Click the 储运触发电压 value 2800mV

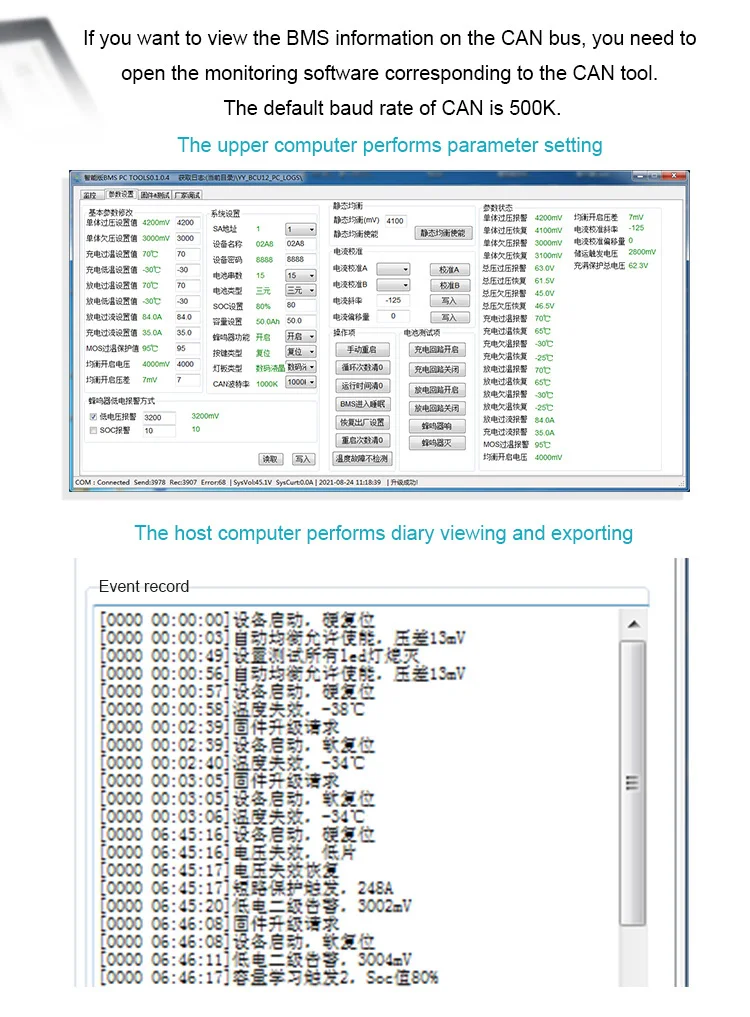(x=642, y=252)
